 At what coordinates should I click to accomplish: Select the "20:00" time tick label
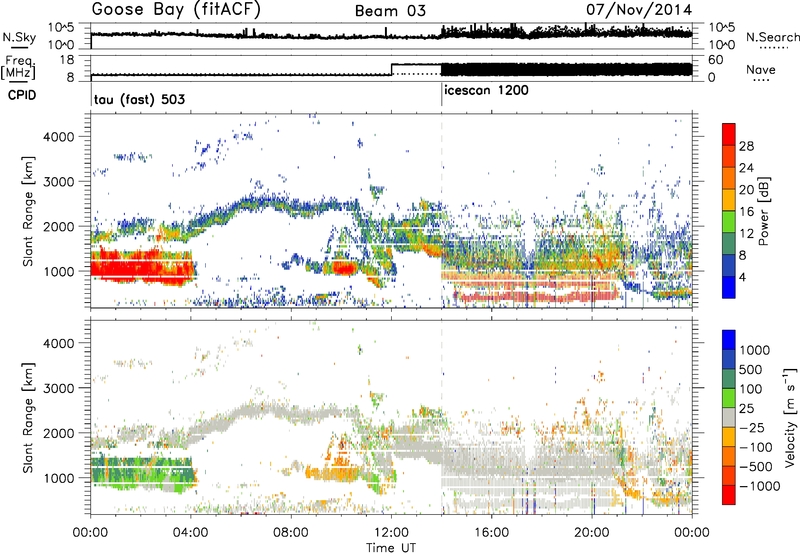[592, 533]
